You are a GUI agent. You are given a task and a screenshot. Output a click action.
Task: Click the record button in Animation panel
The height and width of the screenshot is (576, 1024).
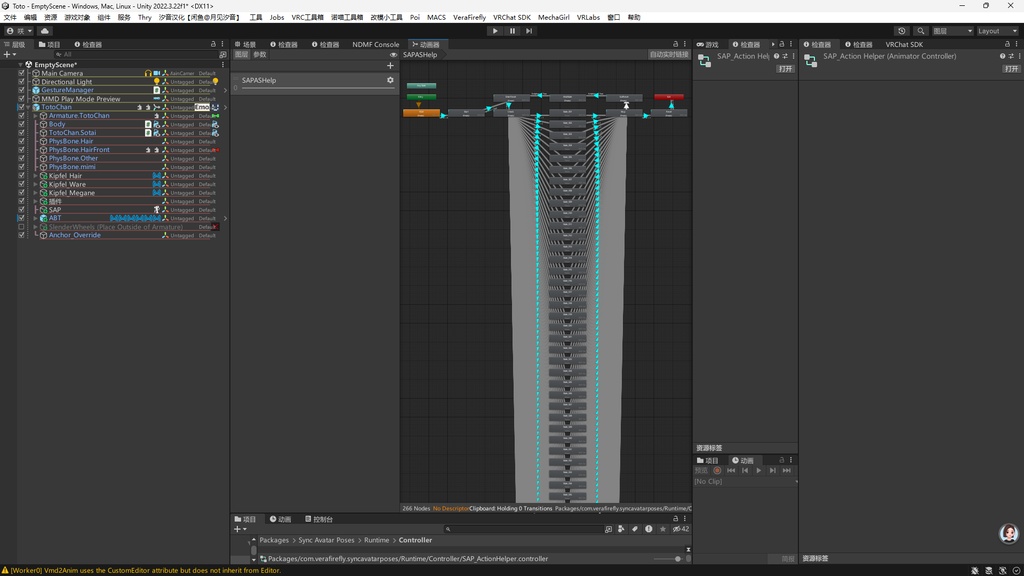717,470
